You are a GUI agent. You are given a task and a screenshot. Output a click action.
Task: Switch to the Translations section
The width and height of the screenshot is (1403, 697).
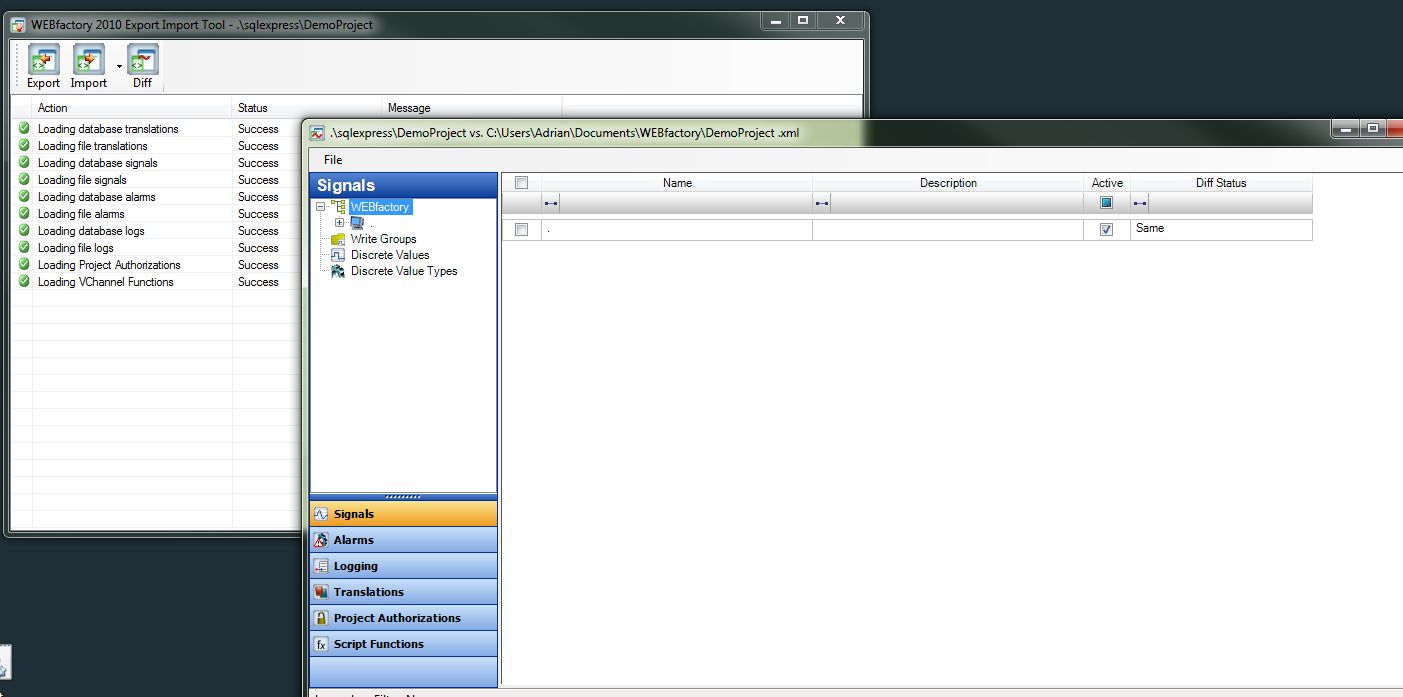pyautogui.click(x=368, y=592)
